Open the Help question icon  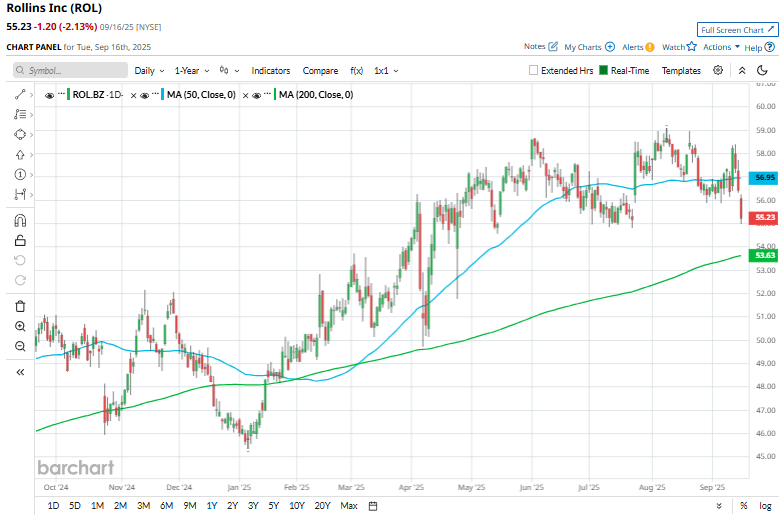click(x=770, y=47)
